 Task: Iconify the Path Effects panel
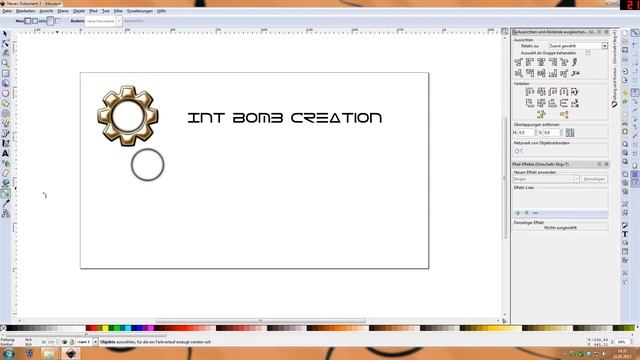[600, 164]
